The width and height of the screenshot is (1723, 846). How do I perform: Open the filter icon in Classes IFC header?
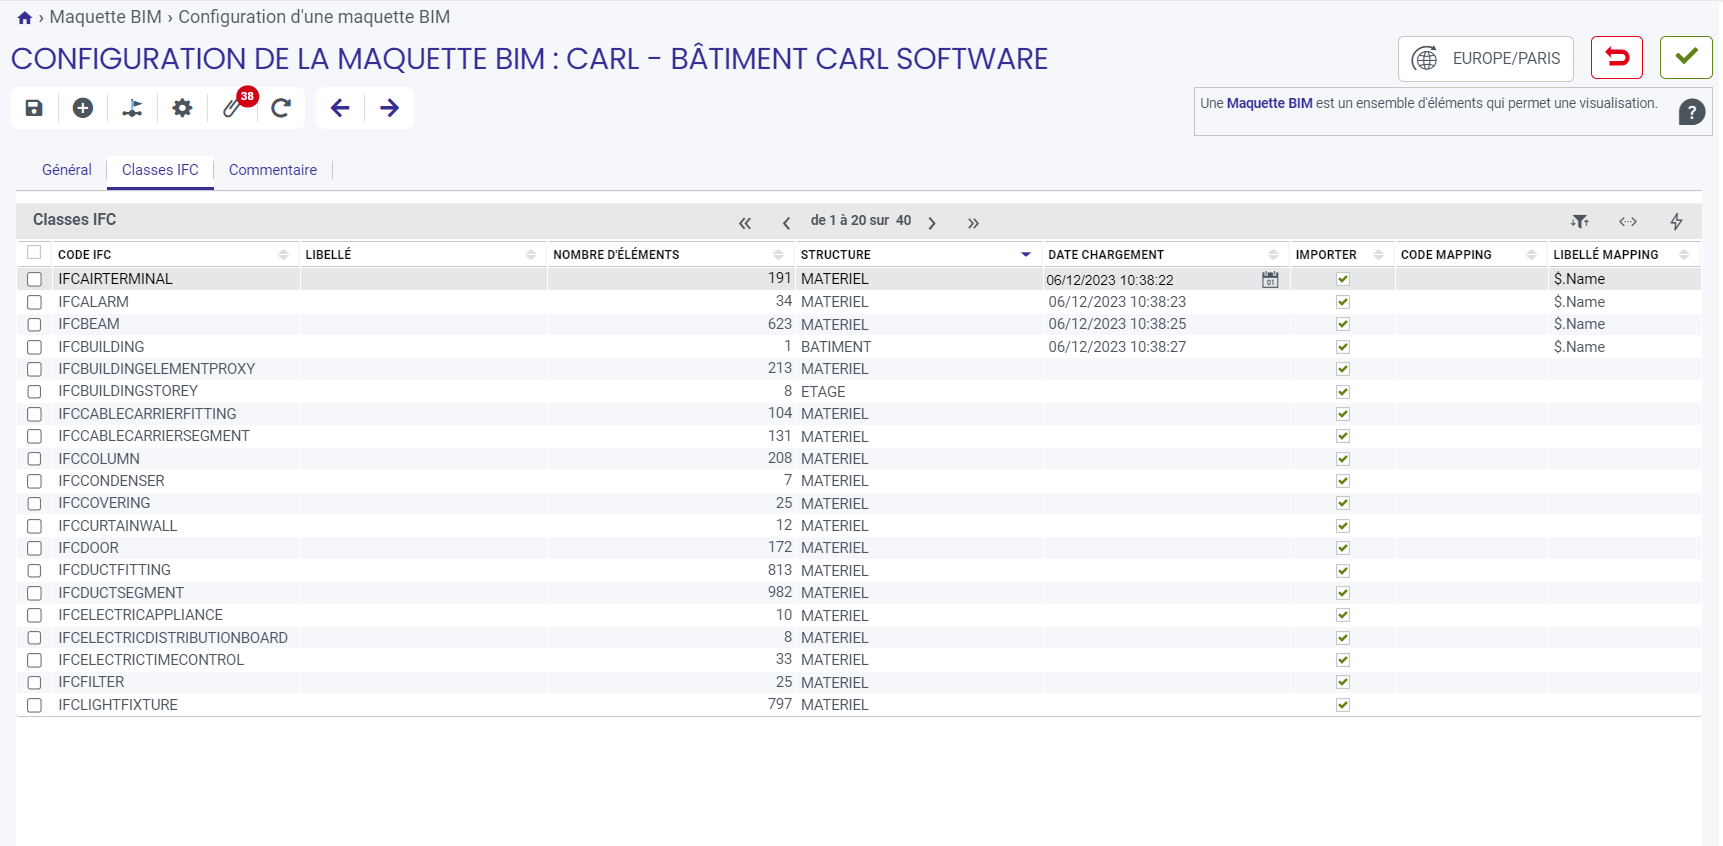(1579, 221)
